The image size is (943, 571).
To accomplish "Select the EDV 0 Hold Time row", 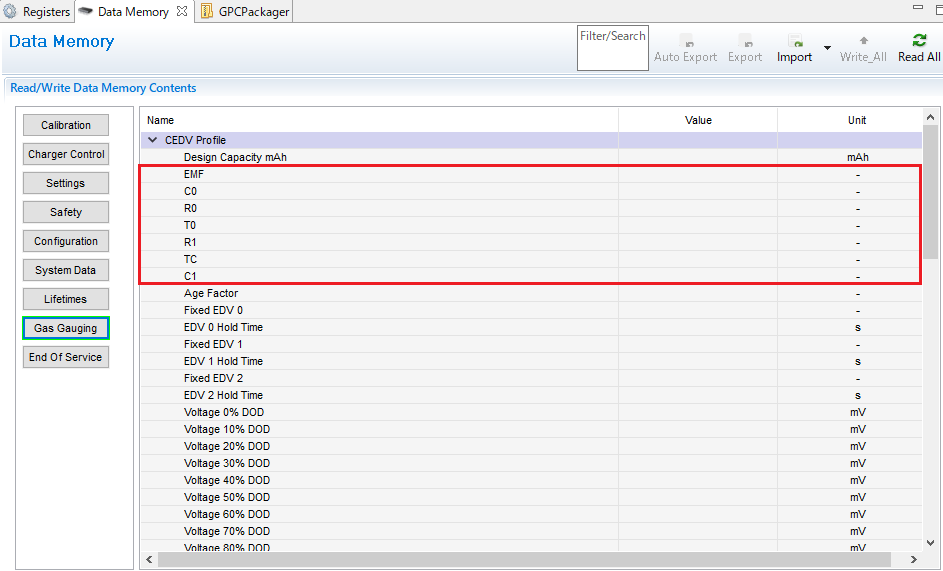I will click(531, 327).
